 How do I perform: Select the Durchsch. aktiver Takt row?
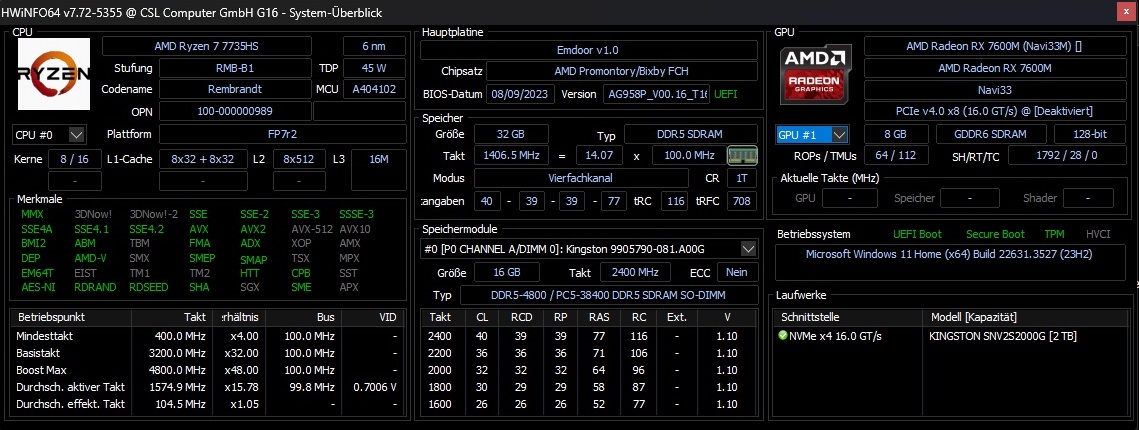click(208, 387)
